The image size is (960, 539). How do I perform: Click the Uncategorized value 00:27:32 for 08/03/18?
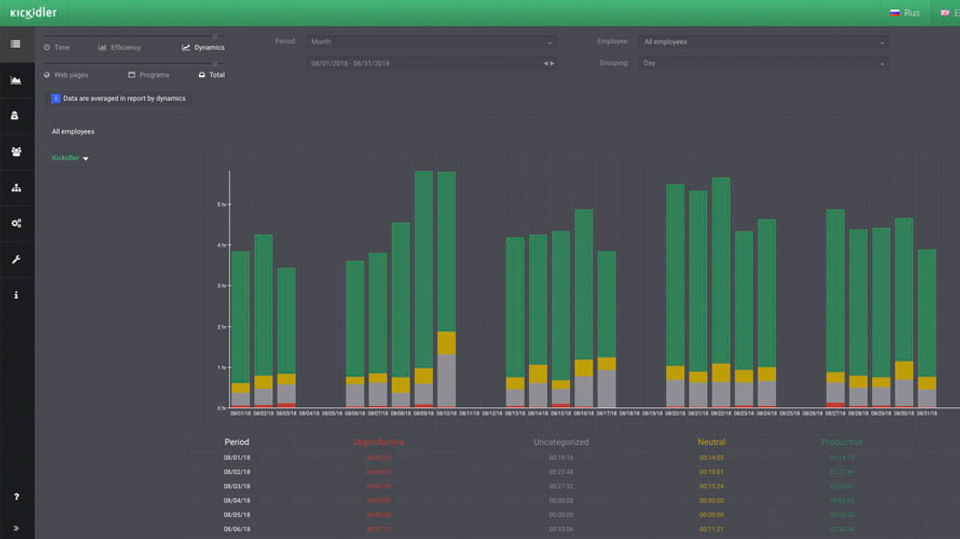[x=561, y=486]
